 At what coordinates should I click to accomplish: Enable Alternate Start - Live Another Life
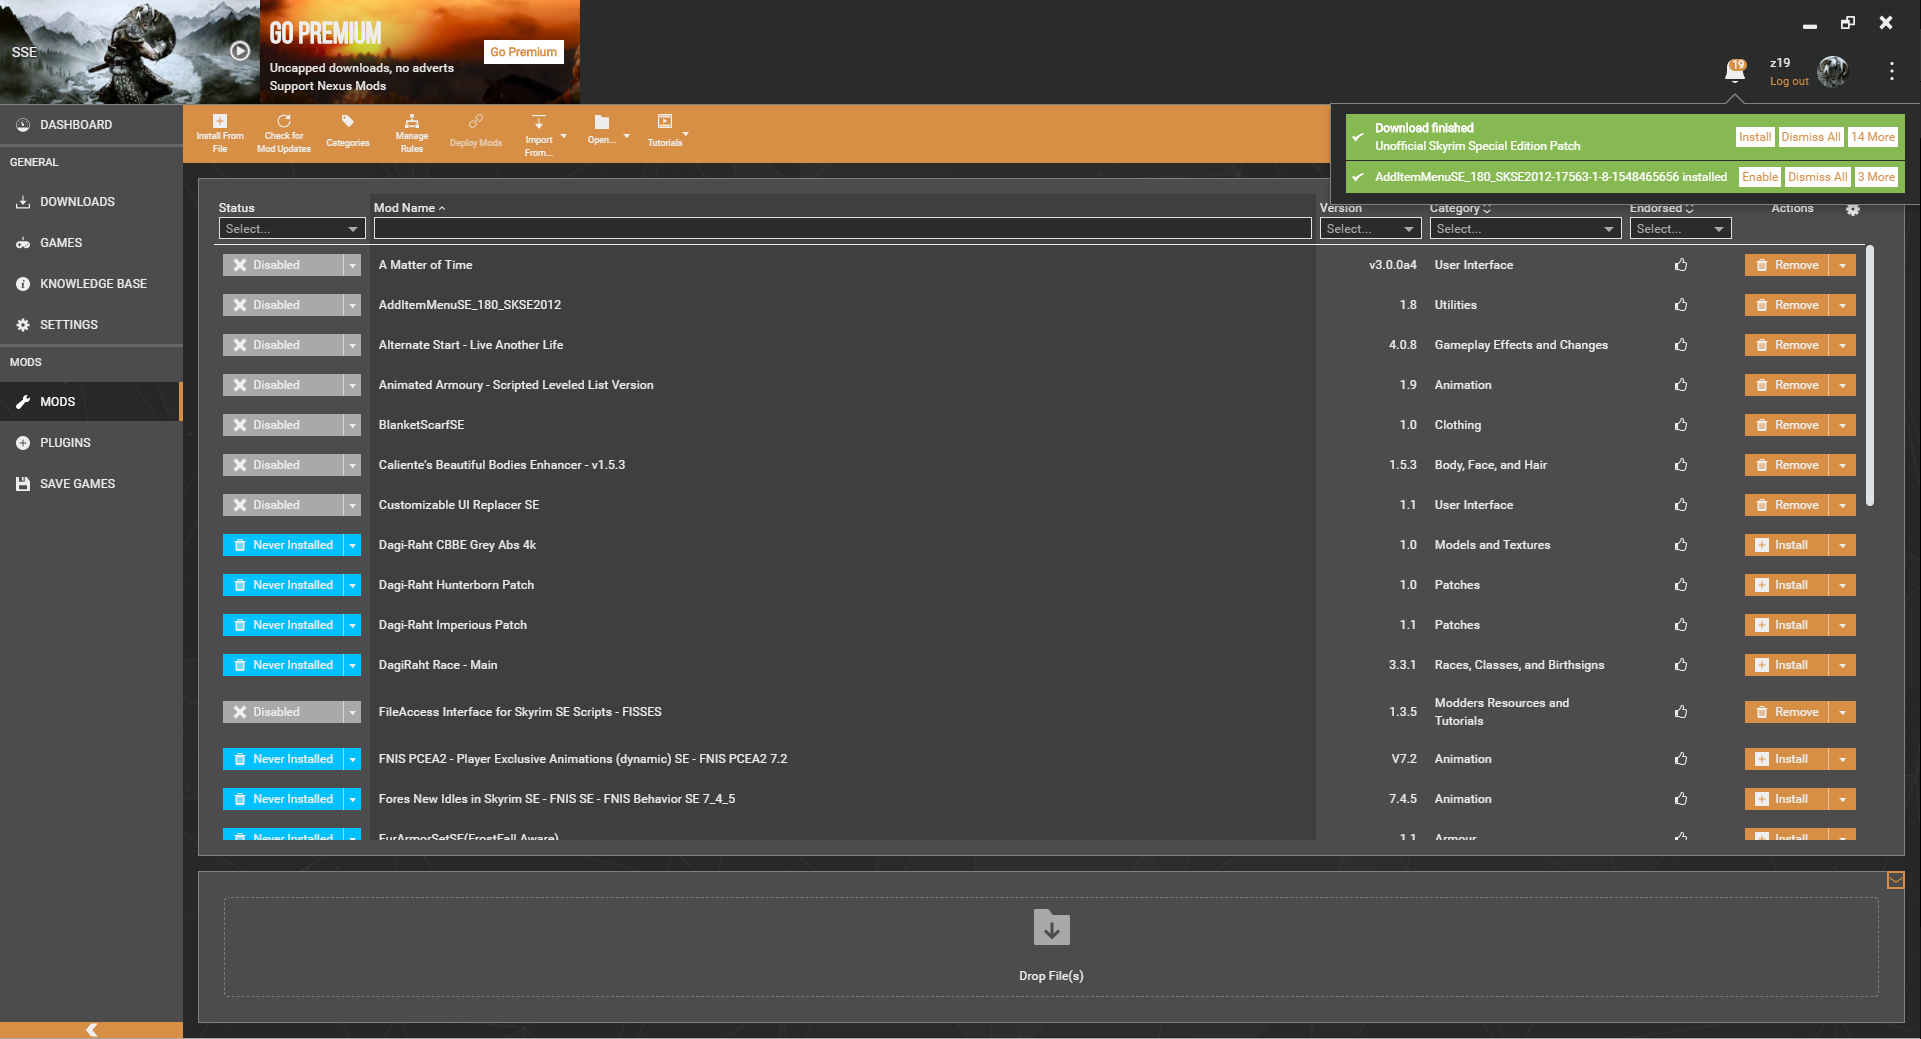pos(283,345)
